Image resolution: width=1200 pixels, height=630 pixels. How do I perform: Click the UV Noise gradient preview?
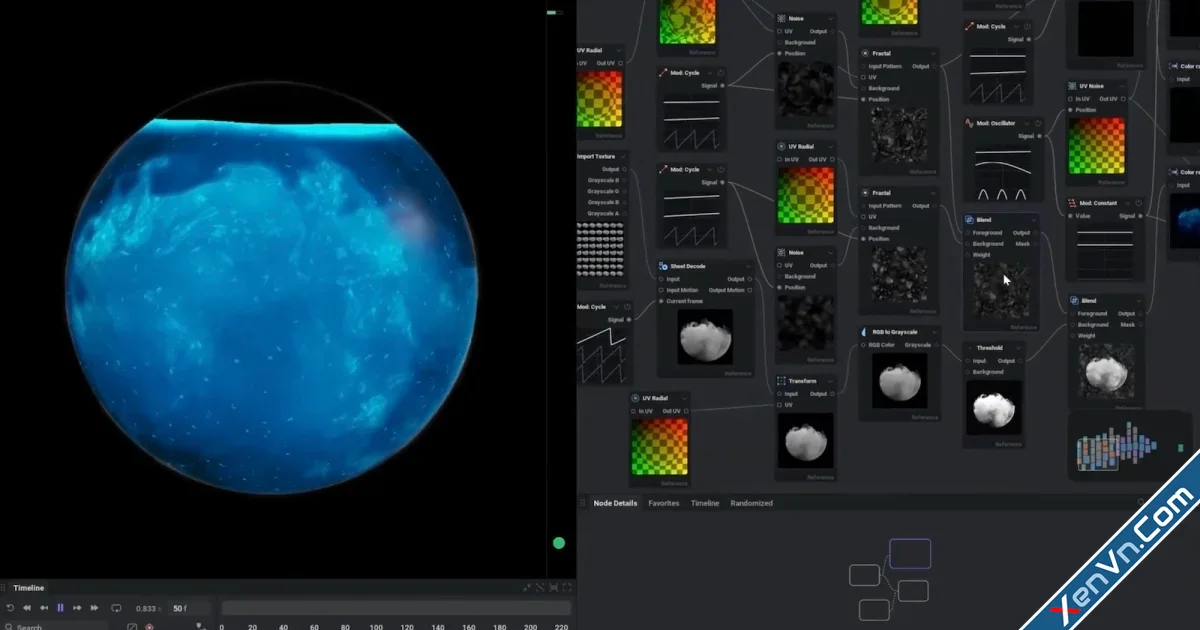click(x=1096, y=146)
